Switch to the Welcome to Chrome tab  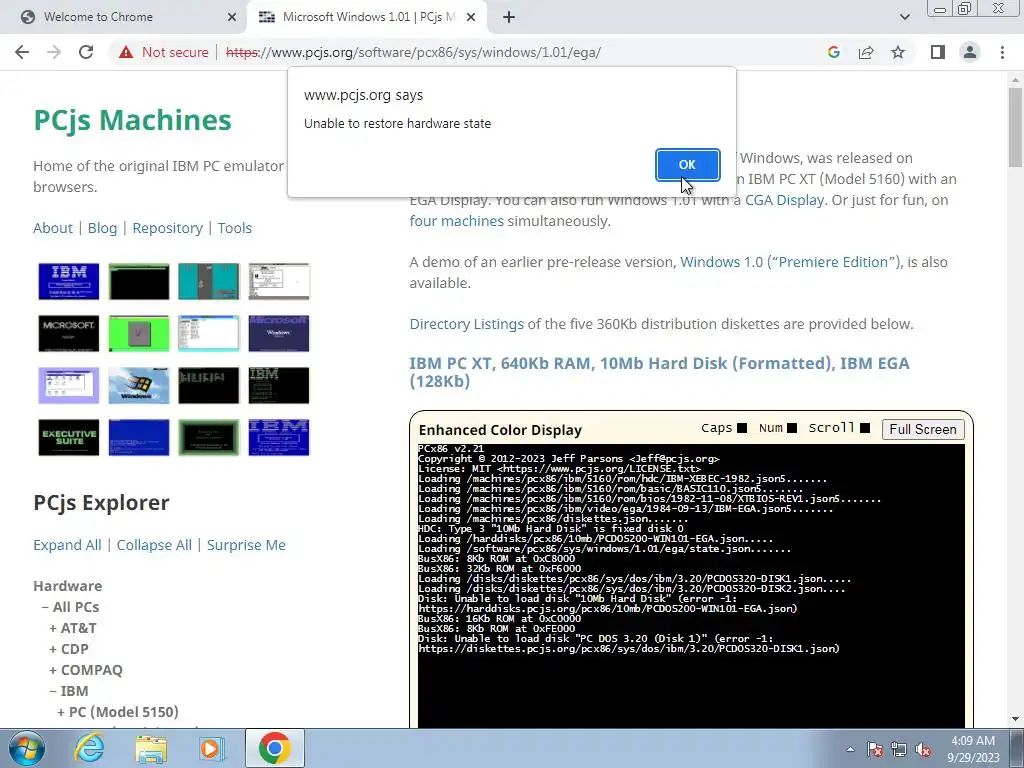pyautogui.click(x=124, y=17)
